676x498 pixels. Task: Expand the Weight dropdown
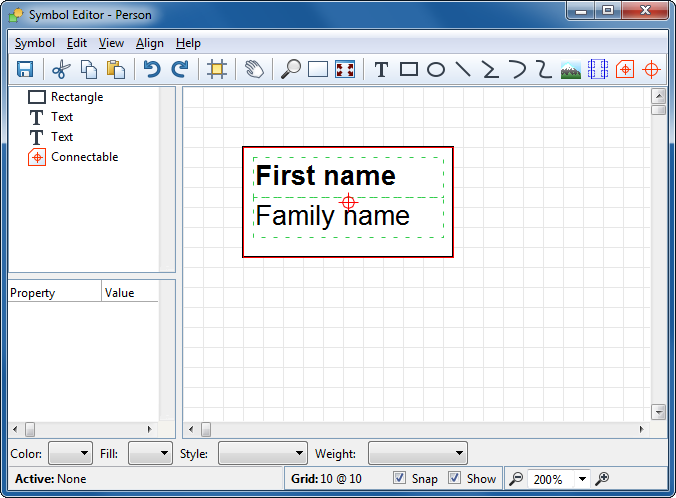coord(417,454)
